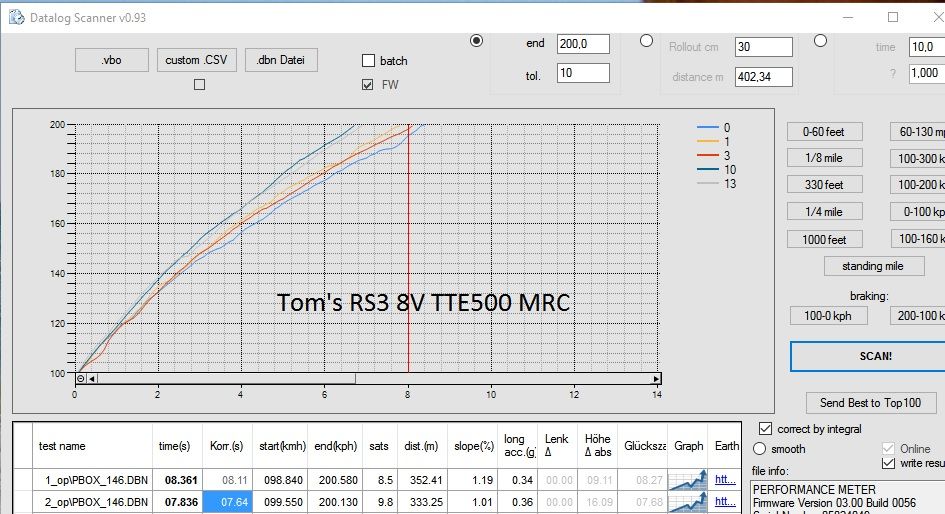The width and height of the screenshot is (945, 514).
Task: Click the time field 10,0
Action: tap(927, 47)
